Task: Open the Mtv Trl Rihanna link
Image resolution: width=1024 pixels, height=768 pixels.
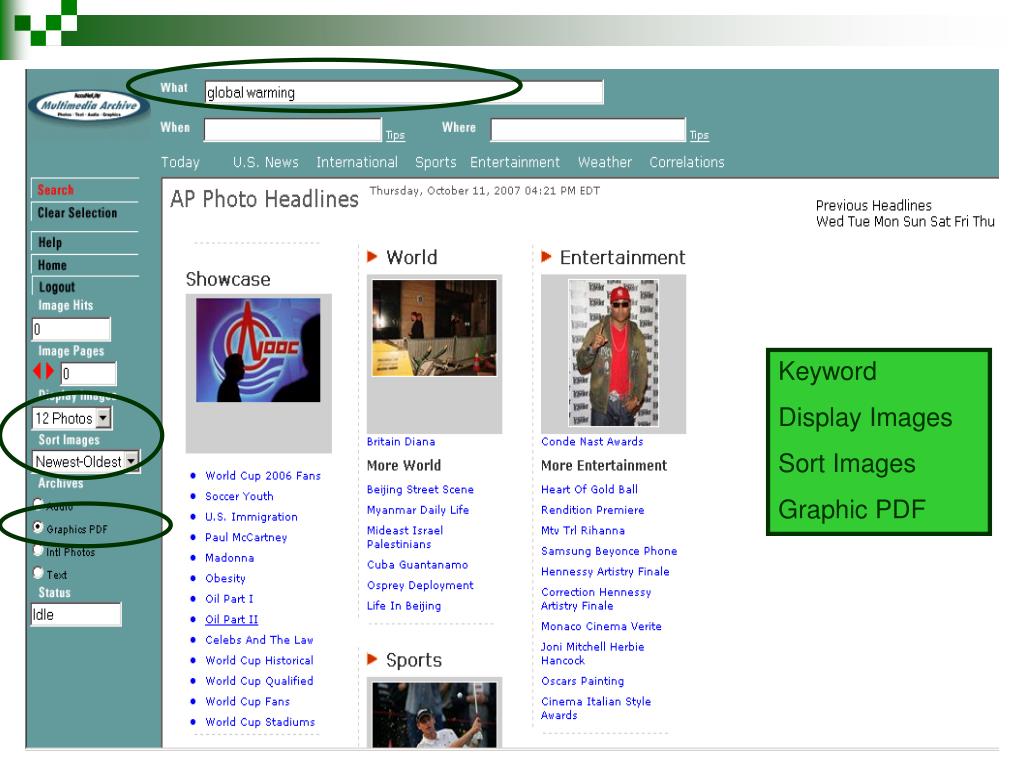Action: [583, 530]
